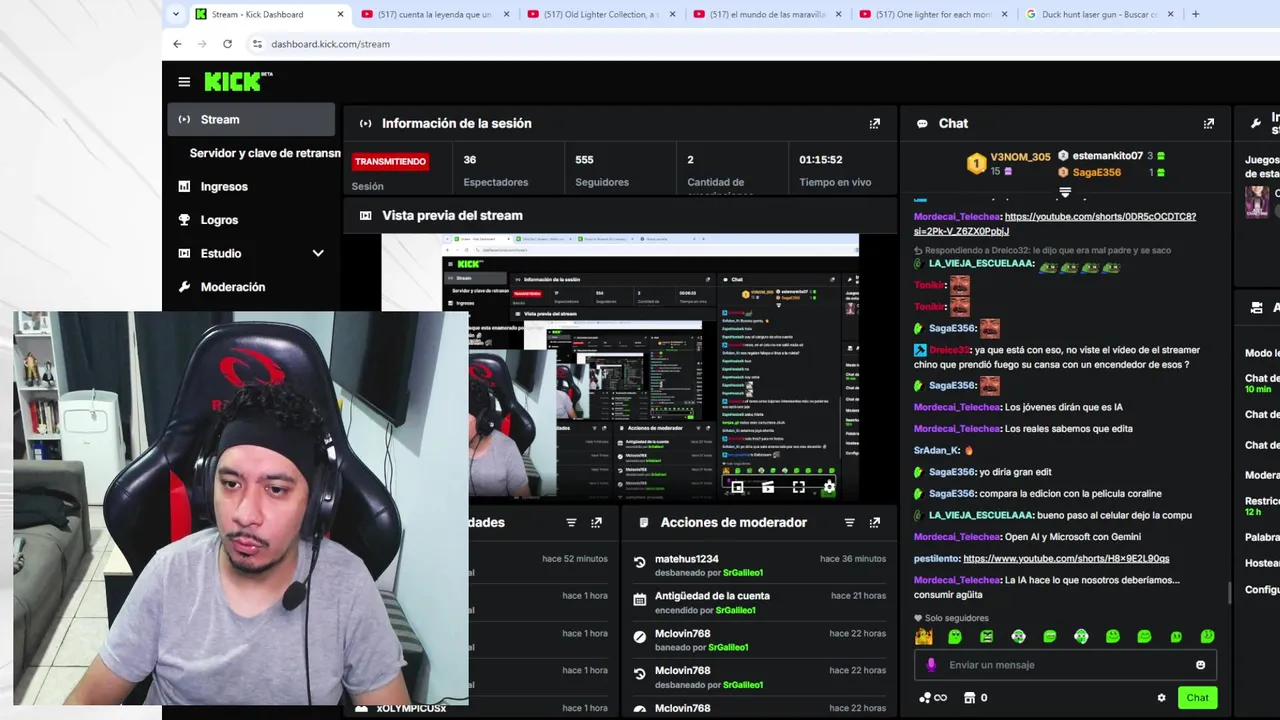This screenshot has height=720, width=1280.
Task: Open the filter menu of Acciones de moderador
Action: [849, 522]
